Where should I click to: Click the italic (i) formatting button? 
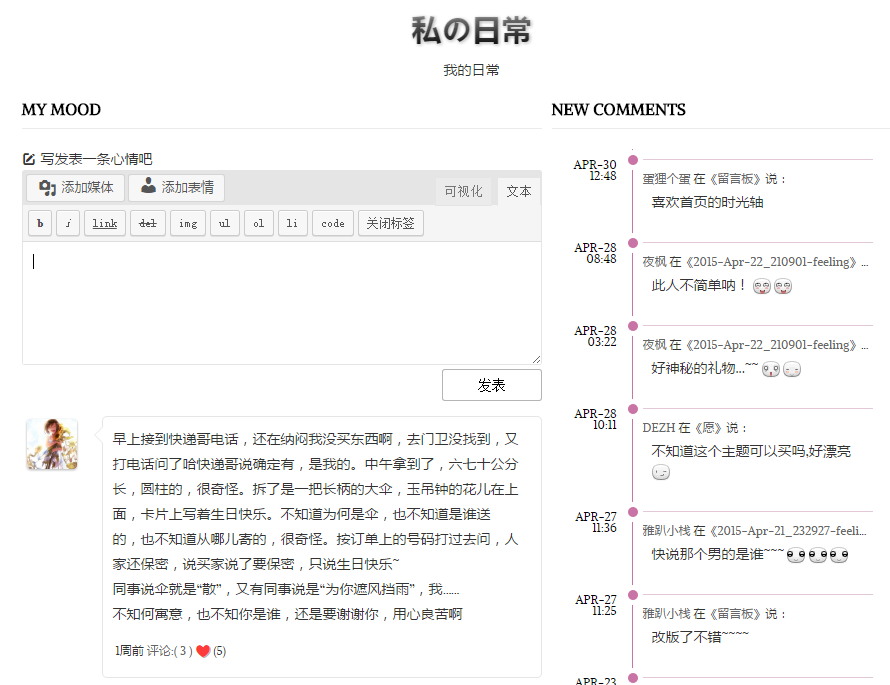tap(68, 224)
